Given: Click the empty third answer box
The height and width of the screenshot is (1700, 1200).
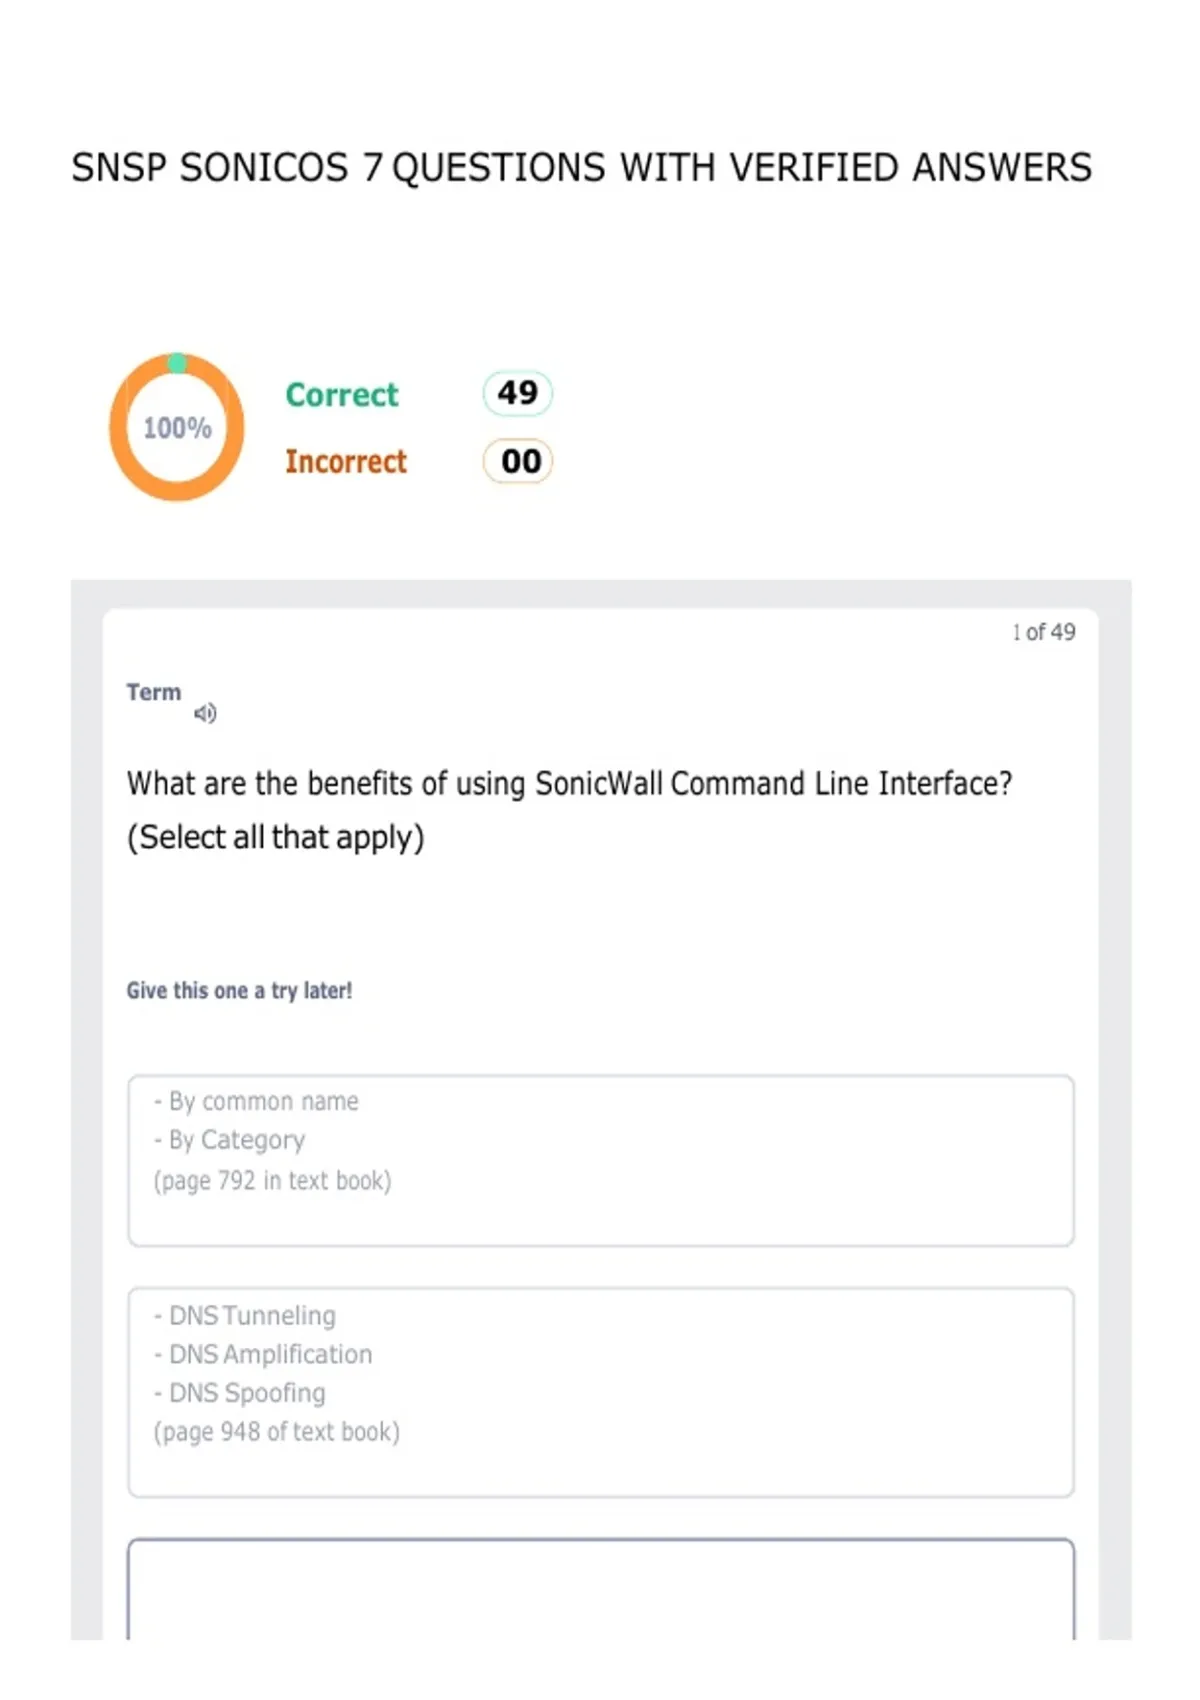Looking at the screenshot, I should click(x=601, y=1589).
